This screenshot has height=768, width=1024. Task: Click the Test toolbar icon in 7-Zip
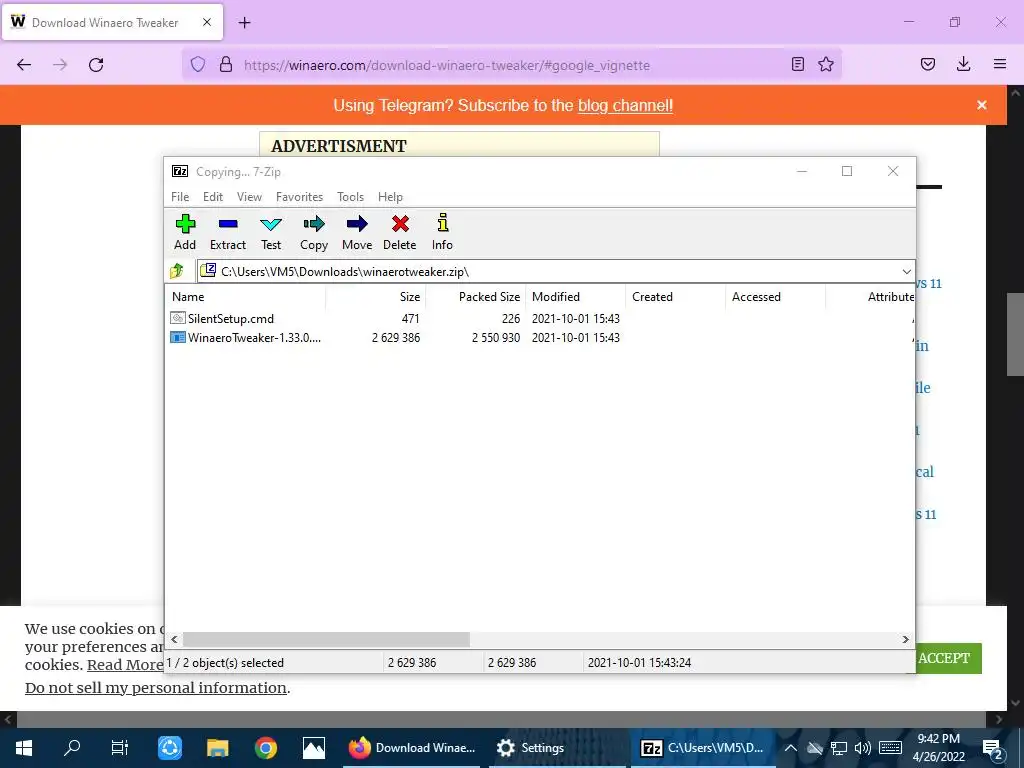click(271, 232)
